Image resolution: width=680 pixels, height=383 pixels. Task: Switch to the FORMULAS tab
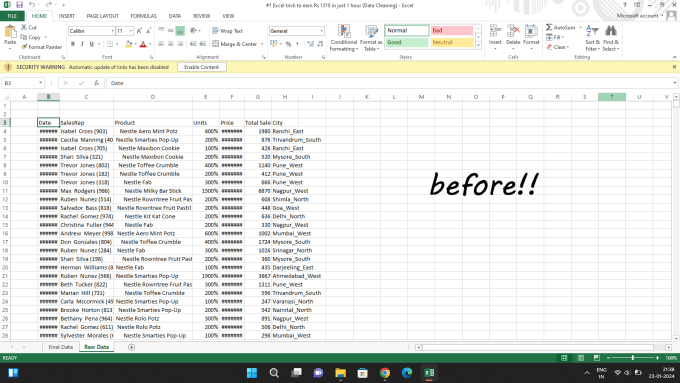click(x=144, y=16)
